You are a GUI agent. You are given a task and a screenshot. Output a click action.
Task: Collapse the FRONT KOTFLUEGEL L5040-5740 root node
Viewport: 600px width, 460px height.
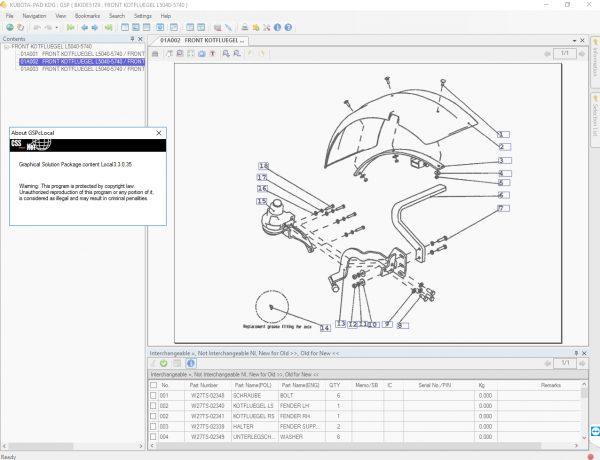pos(7,47)
